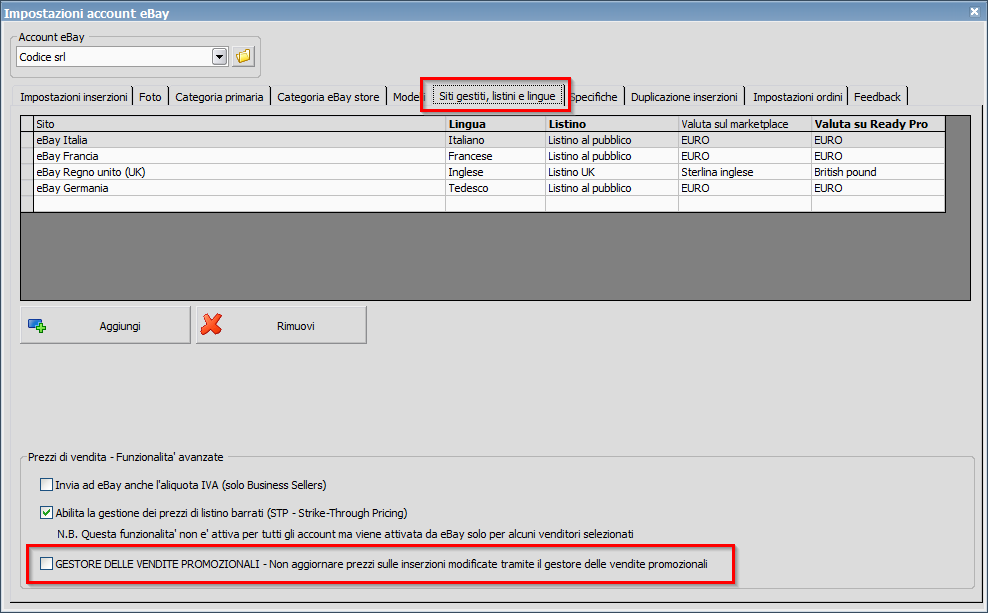Image resolution: width=988 pixels, height=613 pixels.
Task: Select the Categoria primaria tab
Action: (219, 96)
